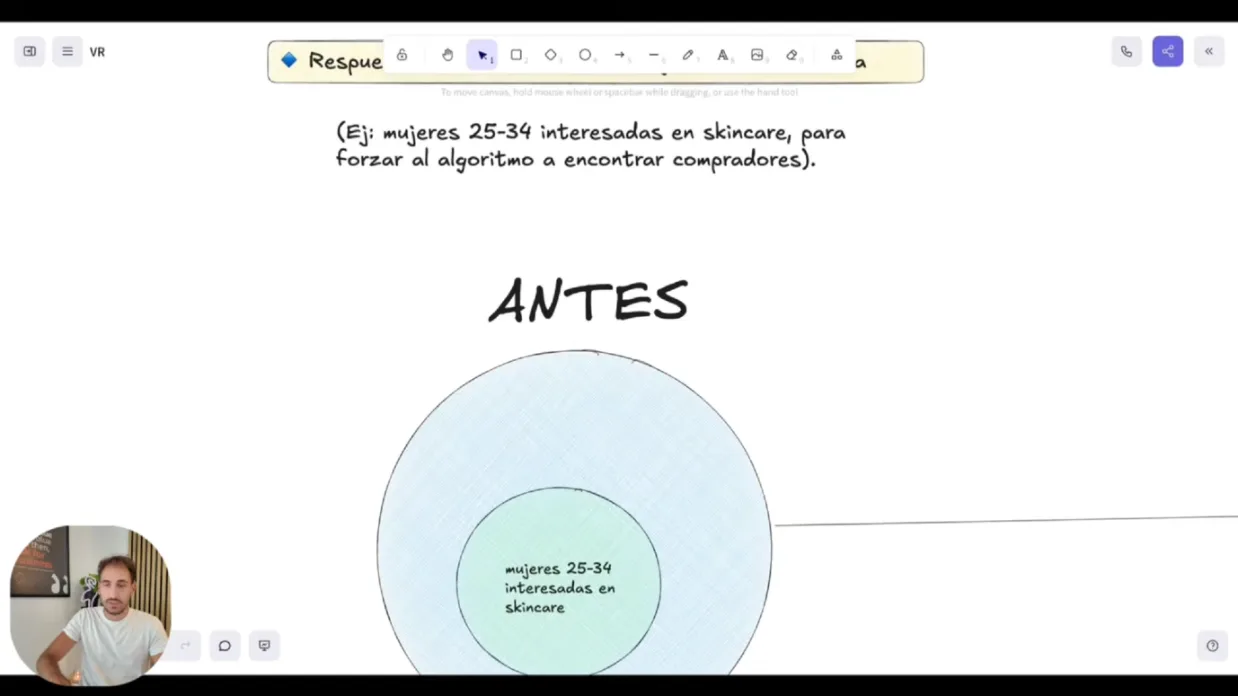Select the Arrow tool

pyautogui.click(x=620, y=55)
